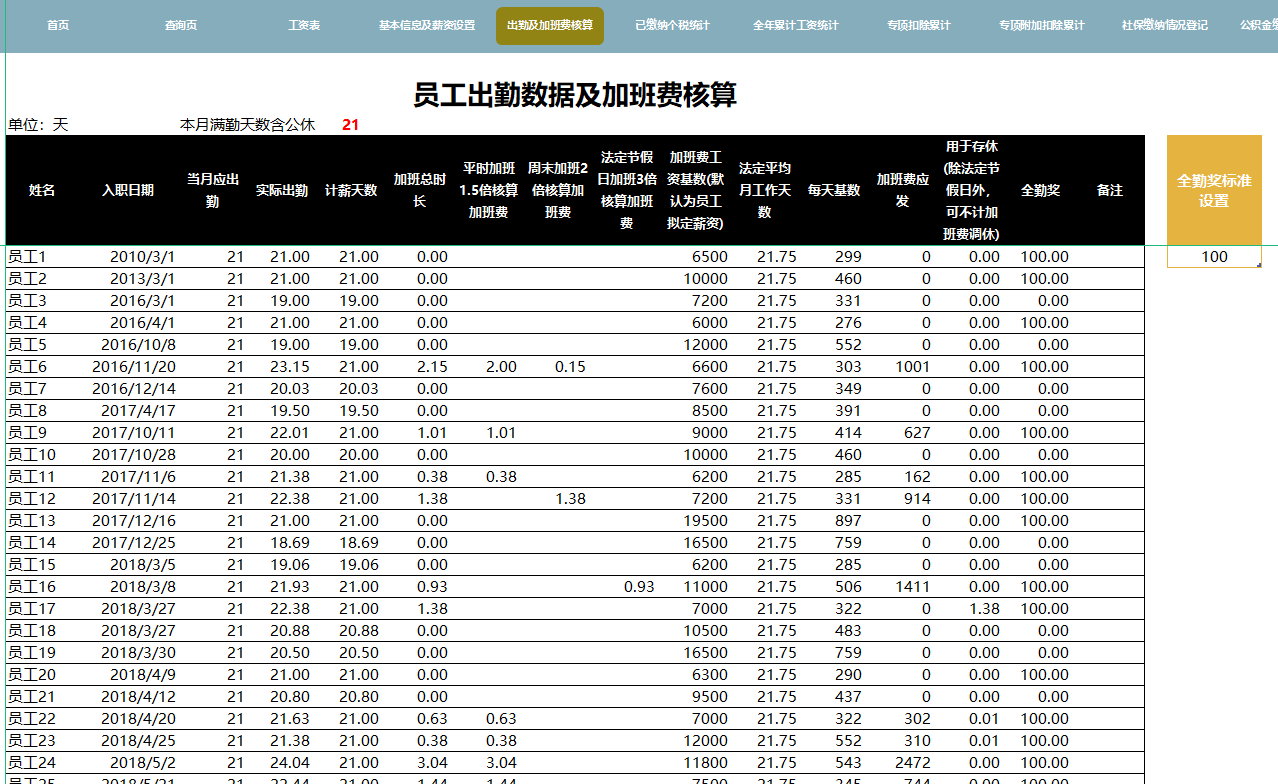Navigate to 专项扣除累计 page
The width and height of the screenshot is (1278, 784).
click(x=918, y=26)
